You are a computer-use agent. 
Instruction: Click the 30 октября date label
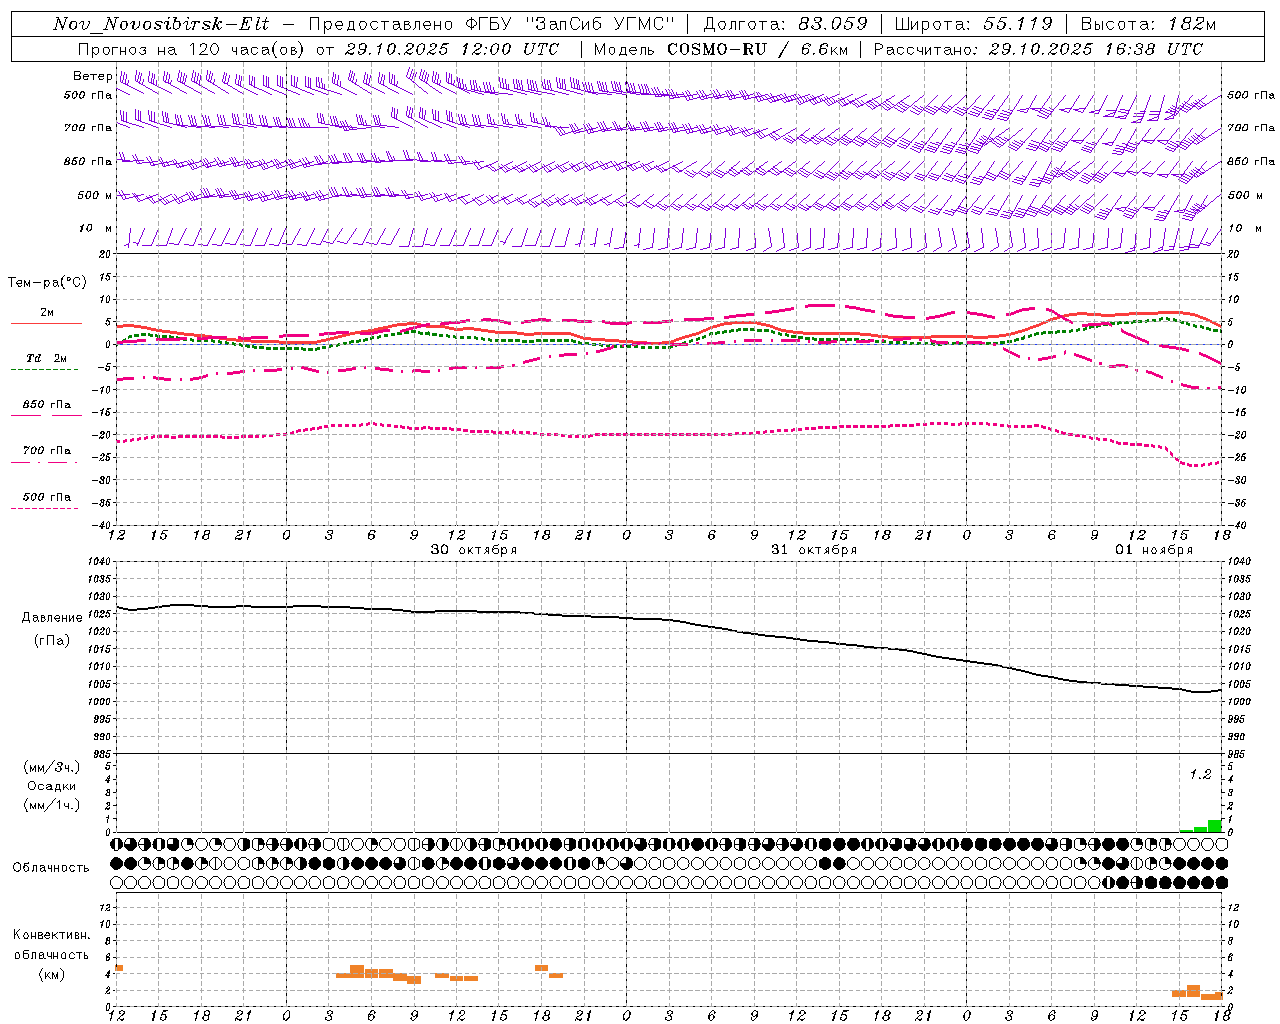(474, 550)
